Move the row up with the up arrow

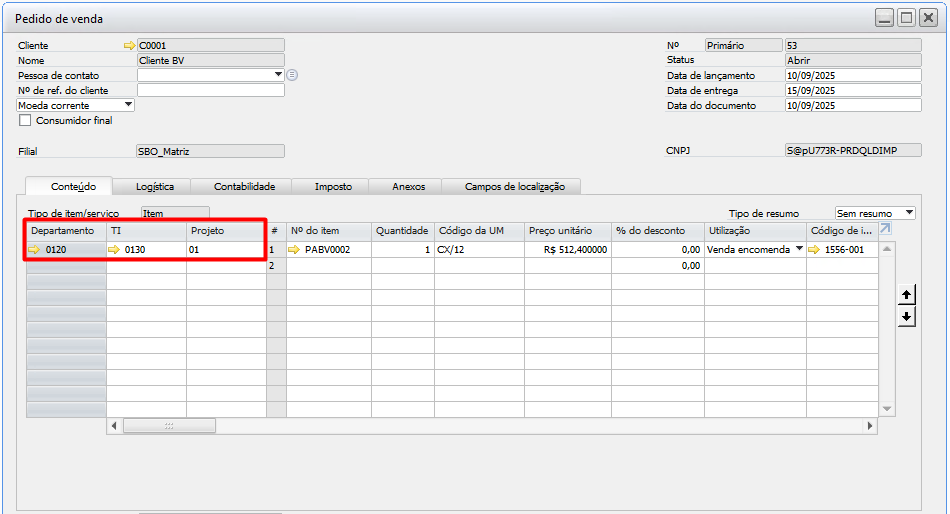point(906,295)
